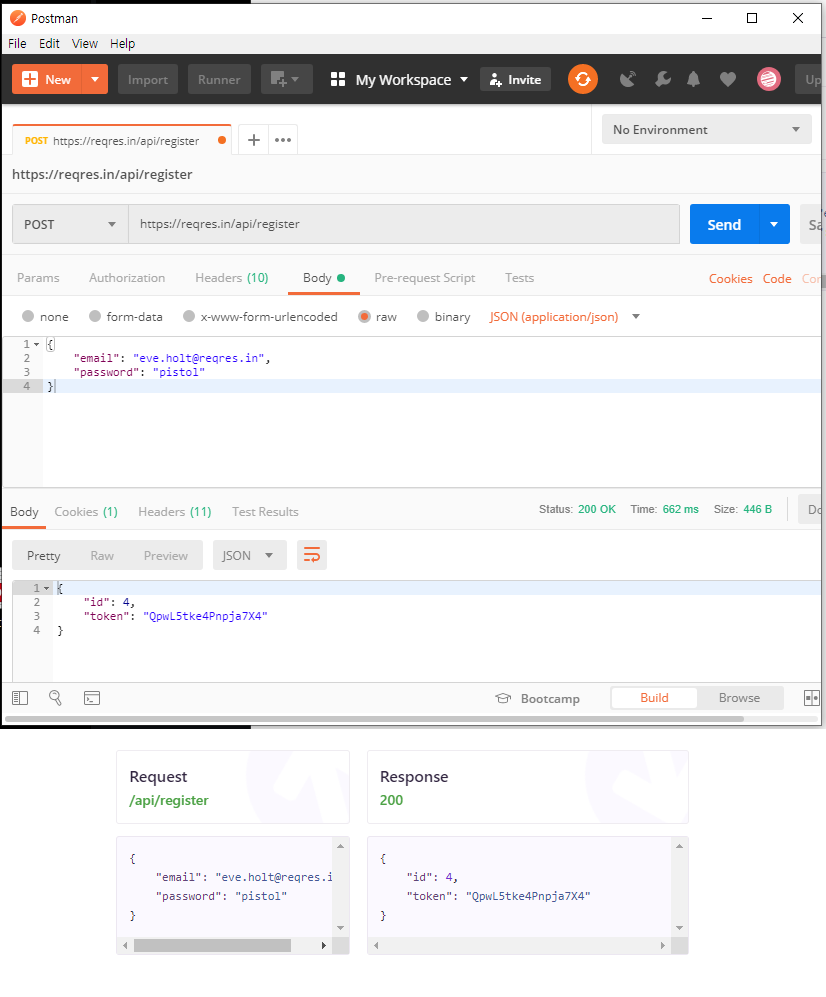Expand the Send button dropdown arrow
826x997 pixels.
774,224
